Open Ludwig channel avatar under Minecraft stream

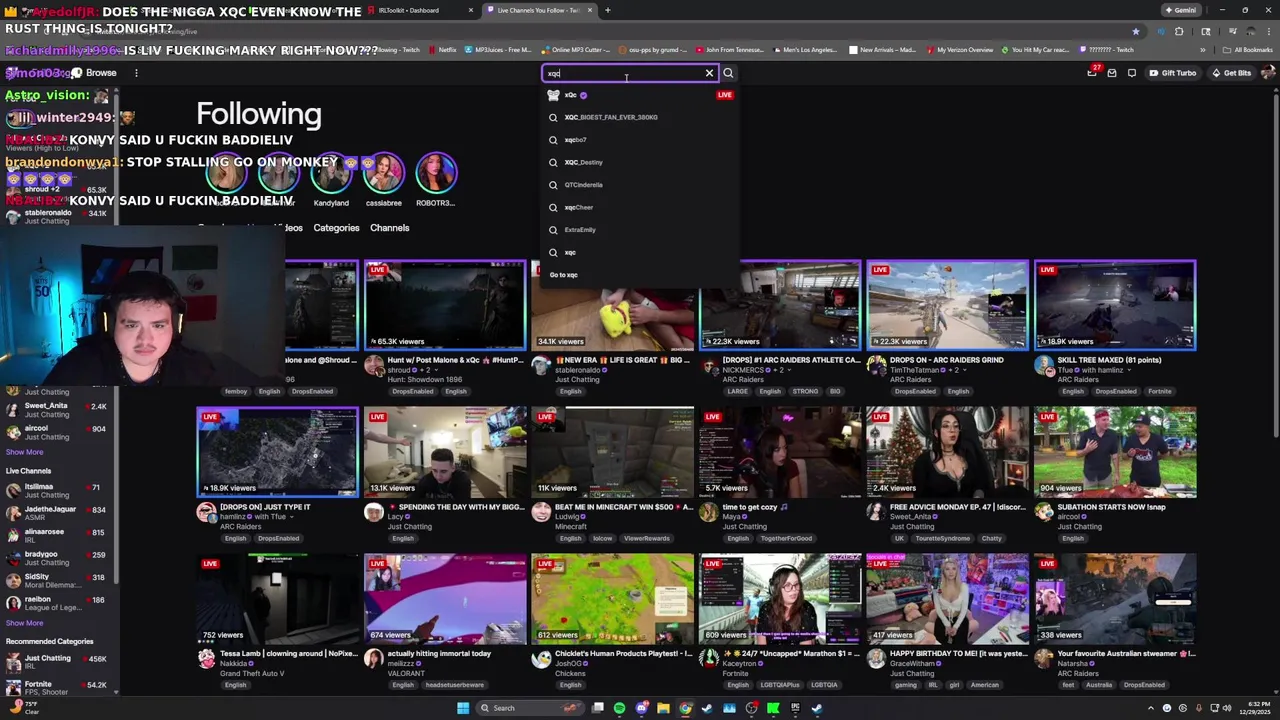point(541,512)
